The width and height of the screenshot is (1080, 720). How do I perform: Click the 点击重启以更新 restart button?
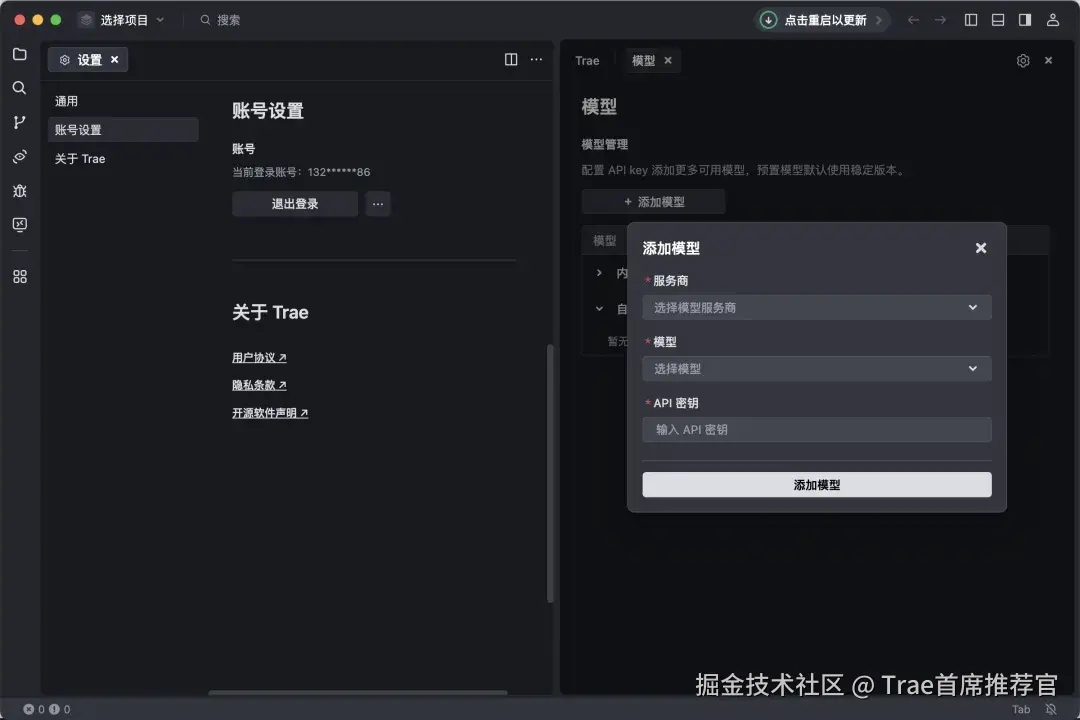(x=821, y=20)
